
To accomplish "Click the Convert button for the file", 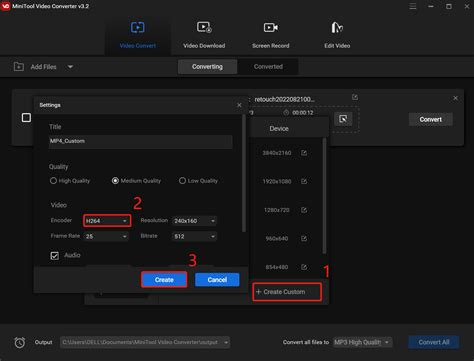I will click(431, 119).
